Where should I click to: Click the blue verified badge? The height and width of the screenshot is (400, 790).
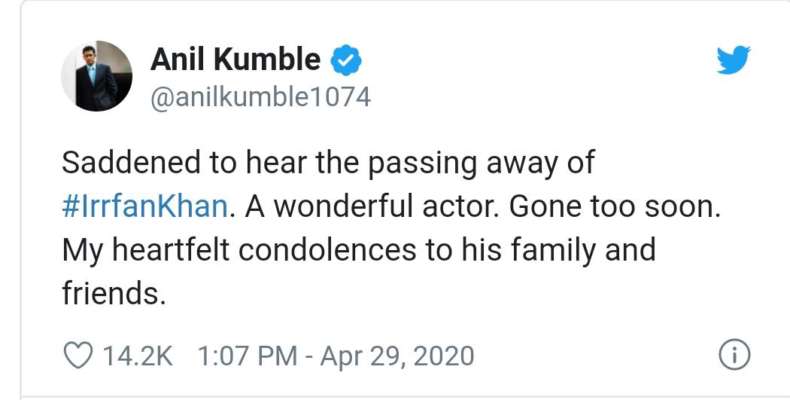click(x=346, y=60)
